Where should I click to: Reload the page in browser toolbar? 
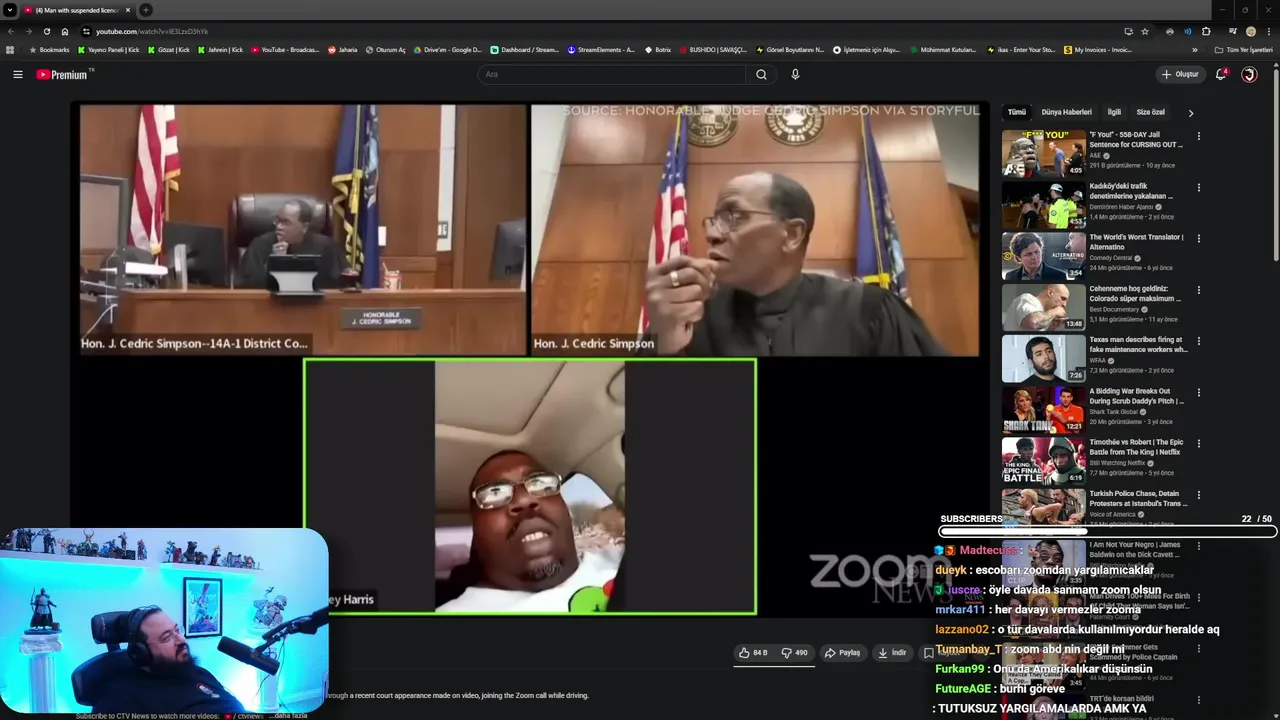46,31
